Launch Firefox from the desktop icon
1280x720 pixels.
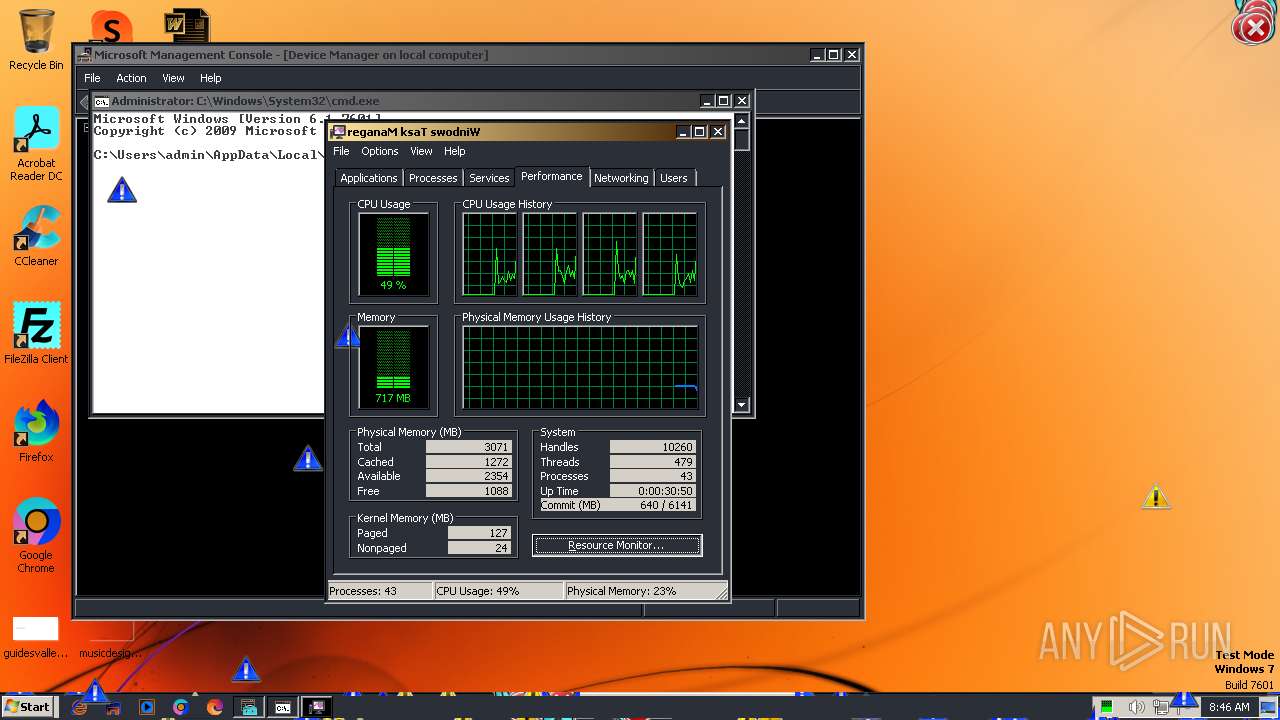tap(36, 432)
